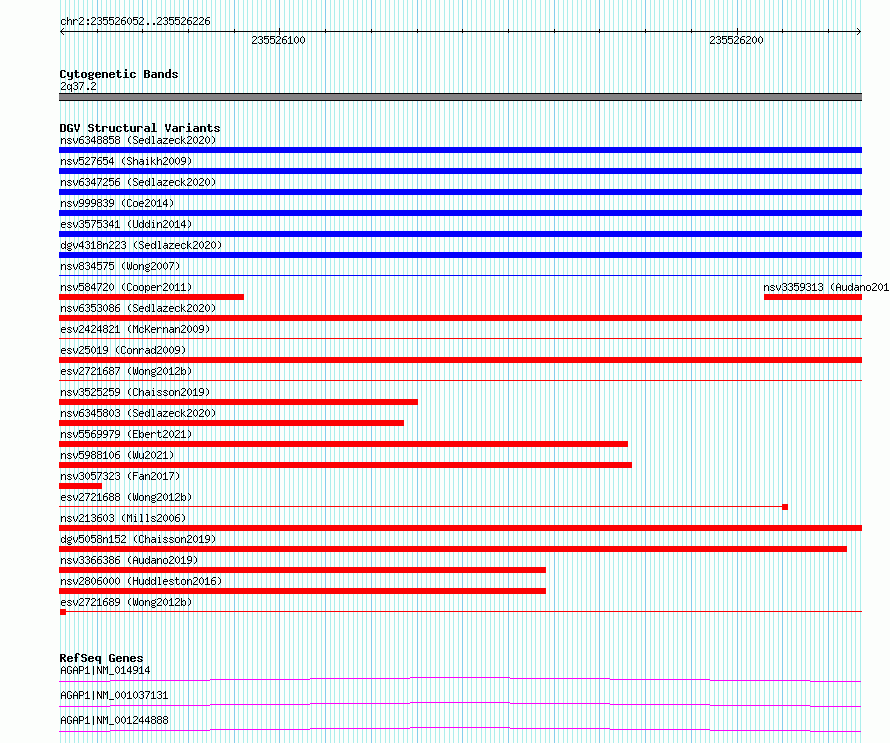The image size is (890, 743).
Task: Click variant label nsv6345803 (Sedlazeck2020)
Action: [x=138, y=413]
